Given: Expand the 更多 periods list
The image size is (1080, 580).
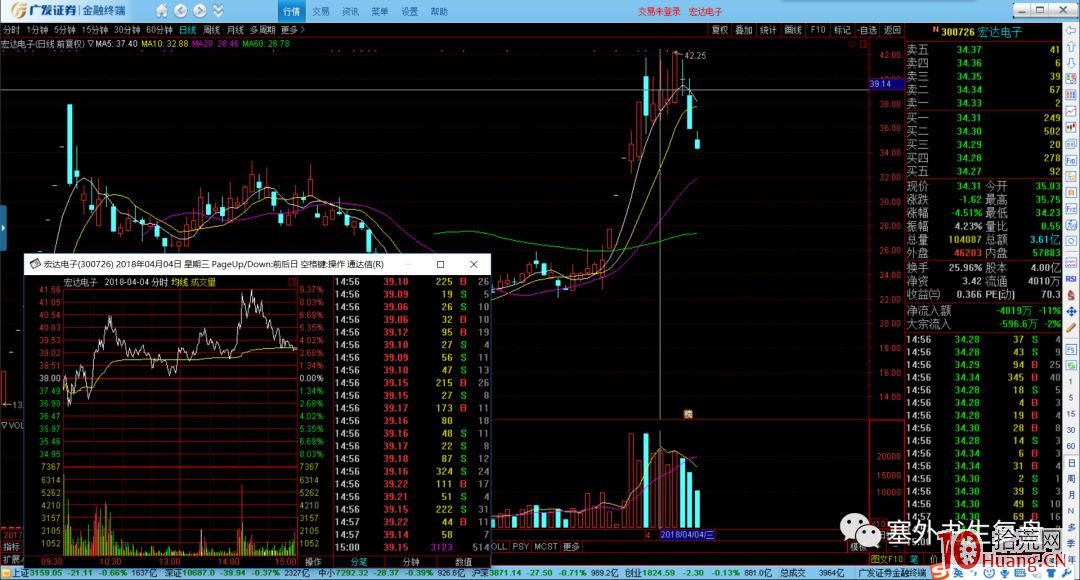Looking at the screenshot, I should pos(291,30).
